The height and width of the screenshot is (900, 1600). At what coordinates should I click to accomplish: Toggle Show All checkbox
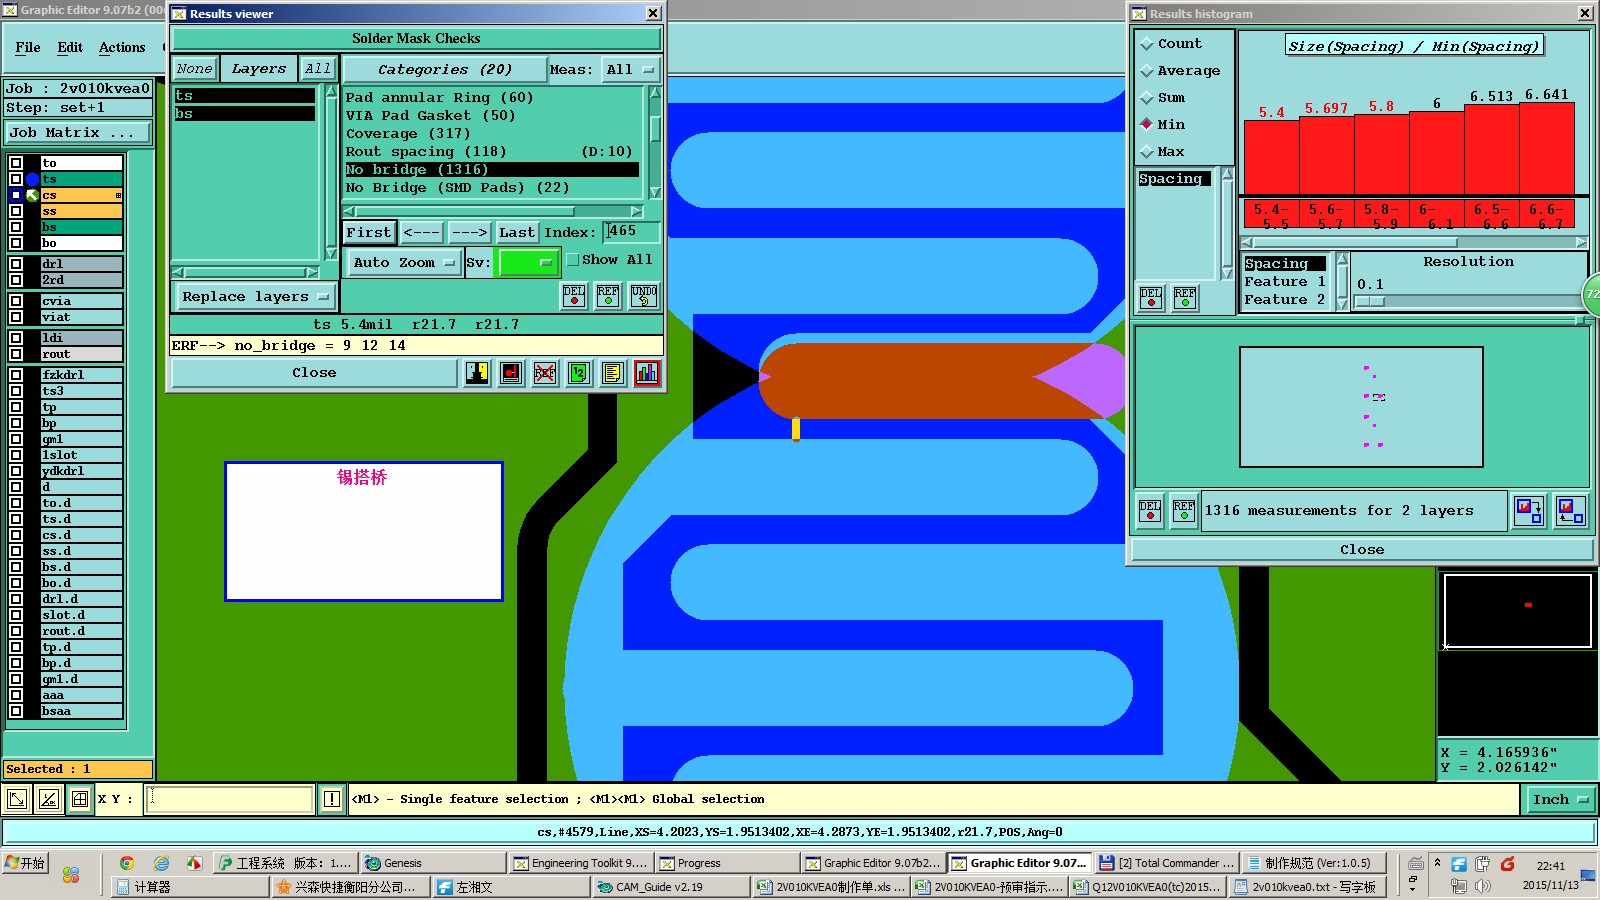click(573, 260)
